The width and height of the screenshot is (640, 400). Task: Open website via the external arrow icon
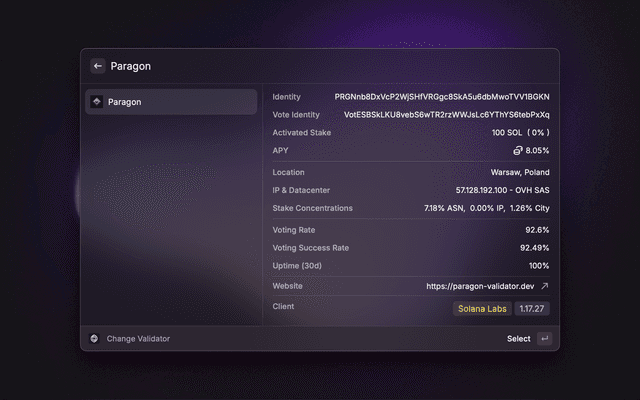(544, 286)
